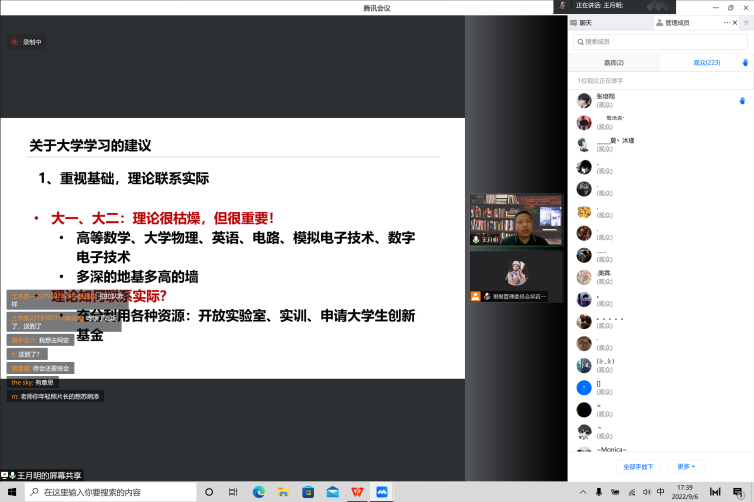This screenshot has height=502, width=754.
Task: Click the Windows taskbar search box
Action: pos(110,493)
